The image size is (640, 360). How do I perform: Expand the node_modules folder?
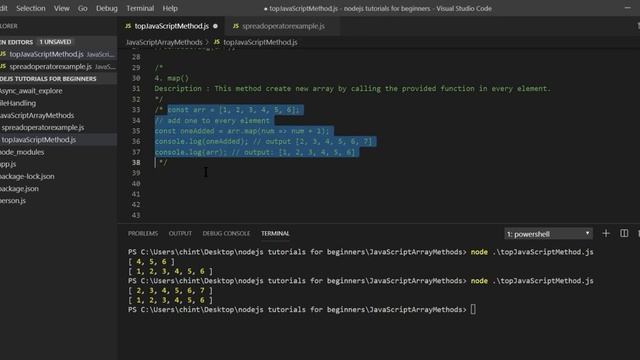point(58,152)
